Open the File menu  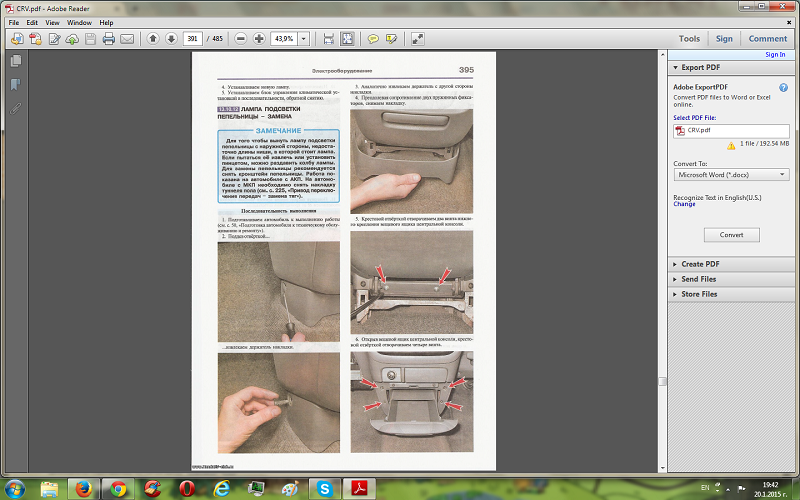pyautogui.click(x=14, y=22)
